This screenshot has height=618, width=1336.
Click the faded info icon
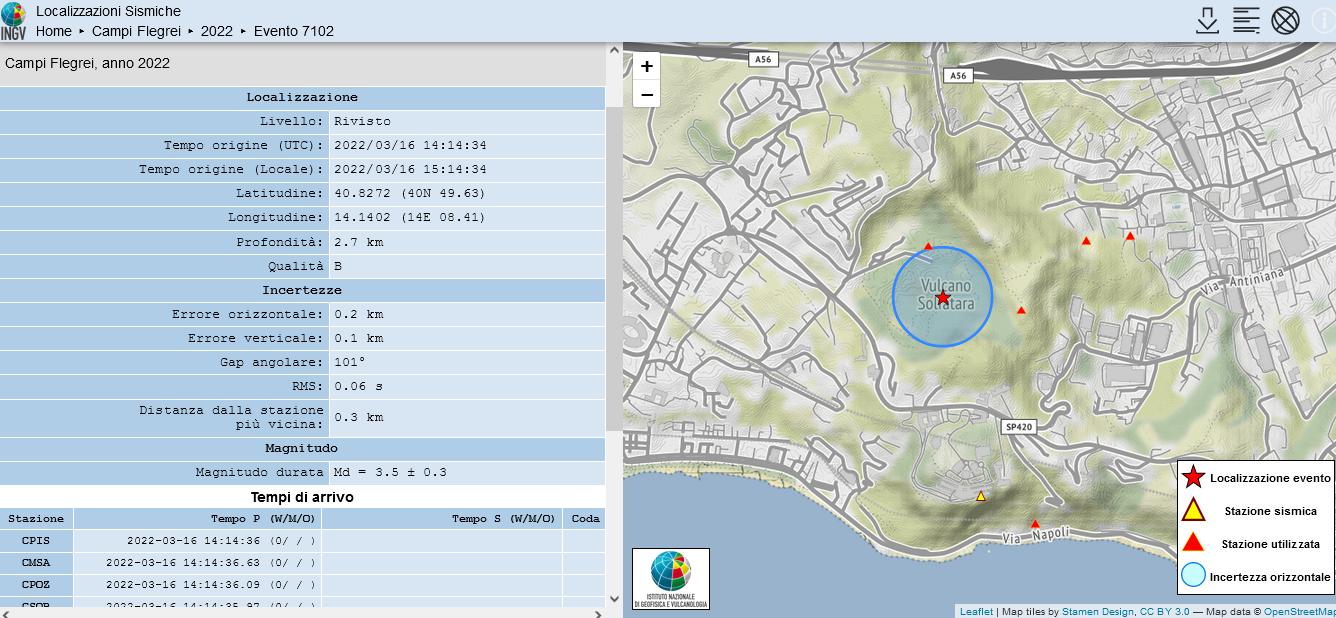[x=1322, y=20]
